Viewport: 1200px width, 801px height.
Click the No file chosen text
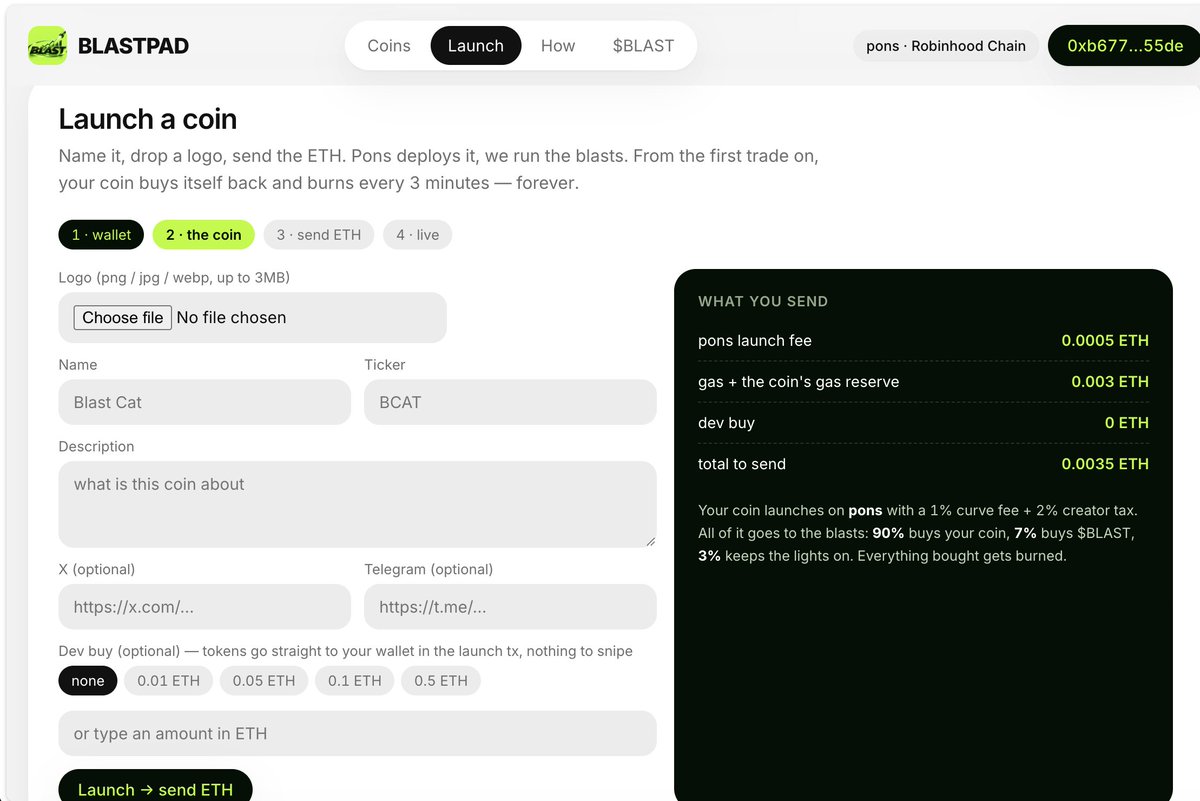click(x=231, y=318)
